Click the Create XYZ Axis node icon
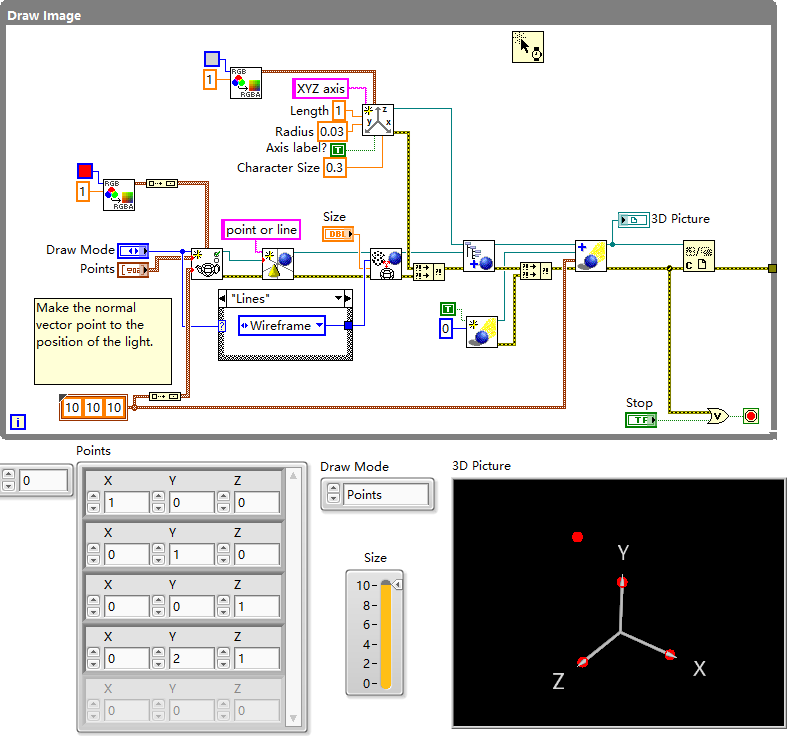 [378, 120]
